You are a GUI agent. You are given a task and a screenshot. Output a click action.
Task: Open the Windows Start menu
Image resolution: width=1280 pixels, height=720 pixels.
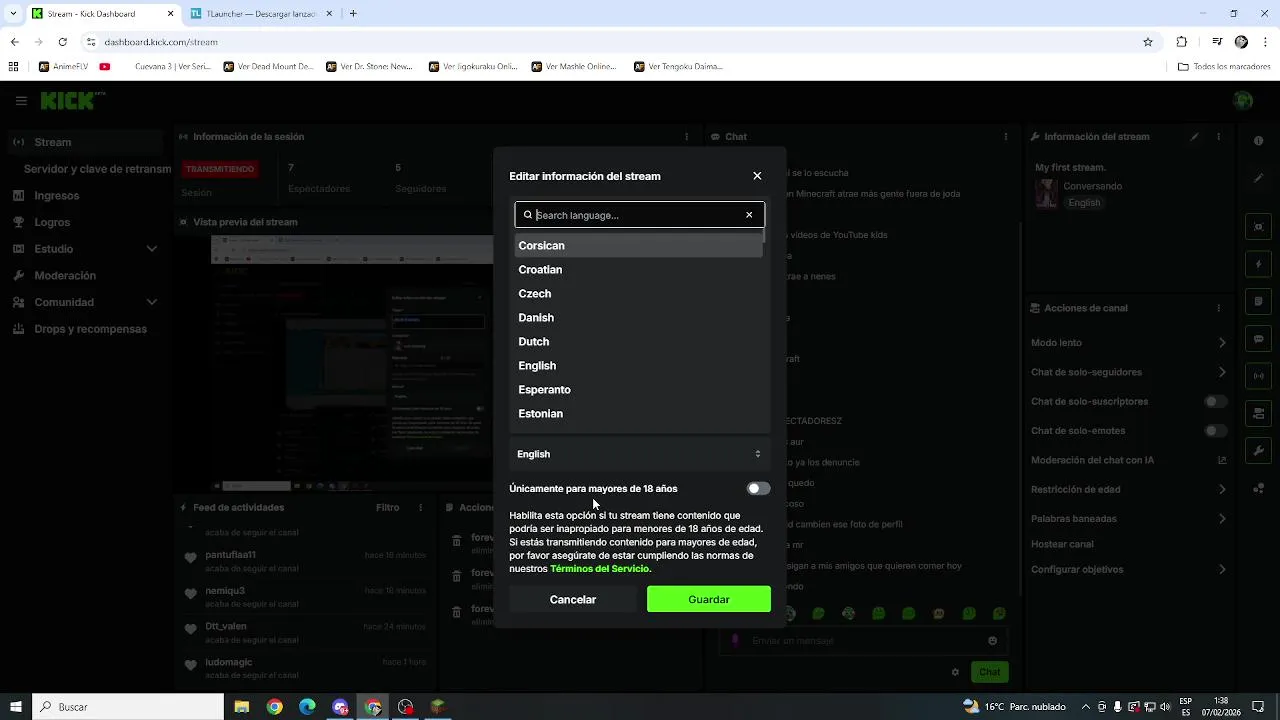pyautogui.click(x=16, y=707)
